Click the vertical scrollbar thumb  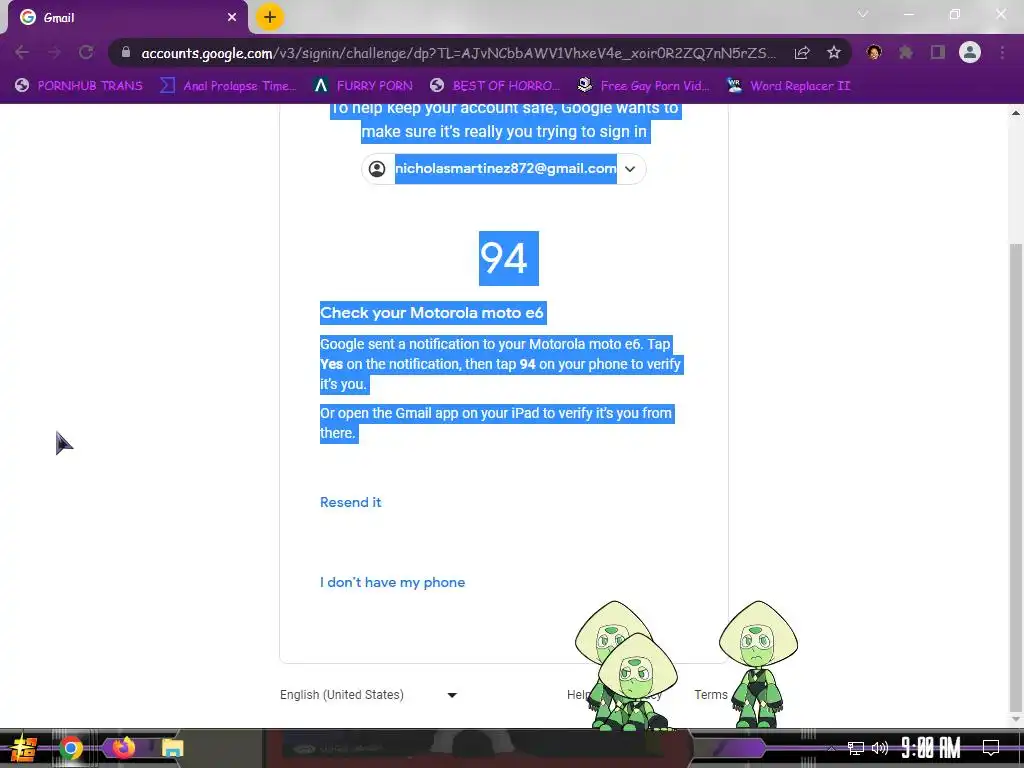coord(1016,477)
